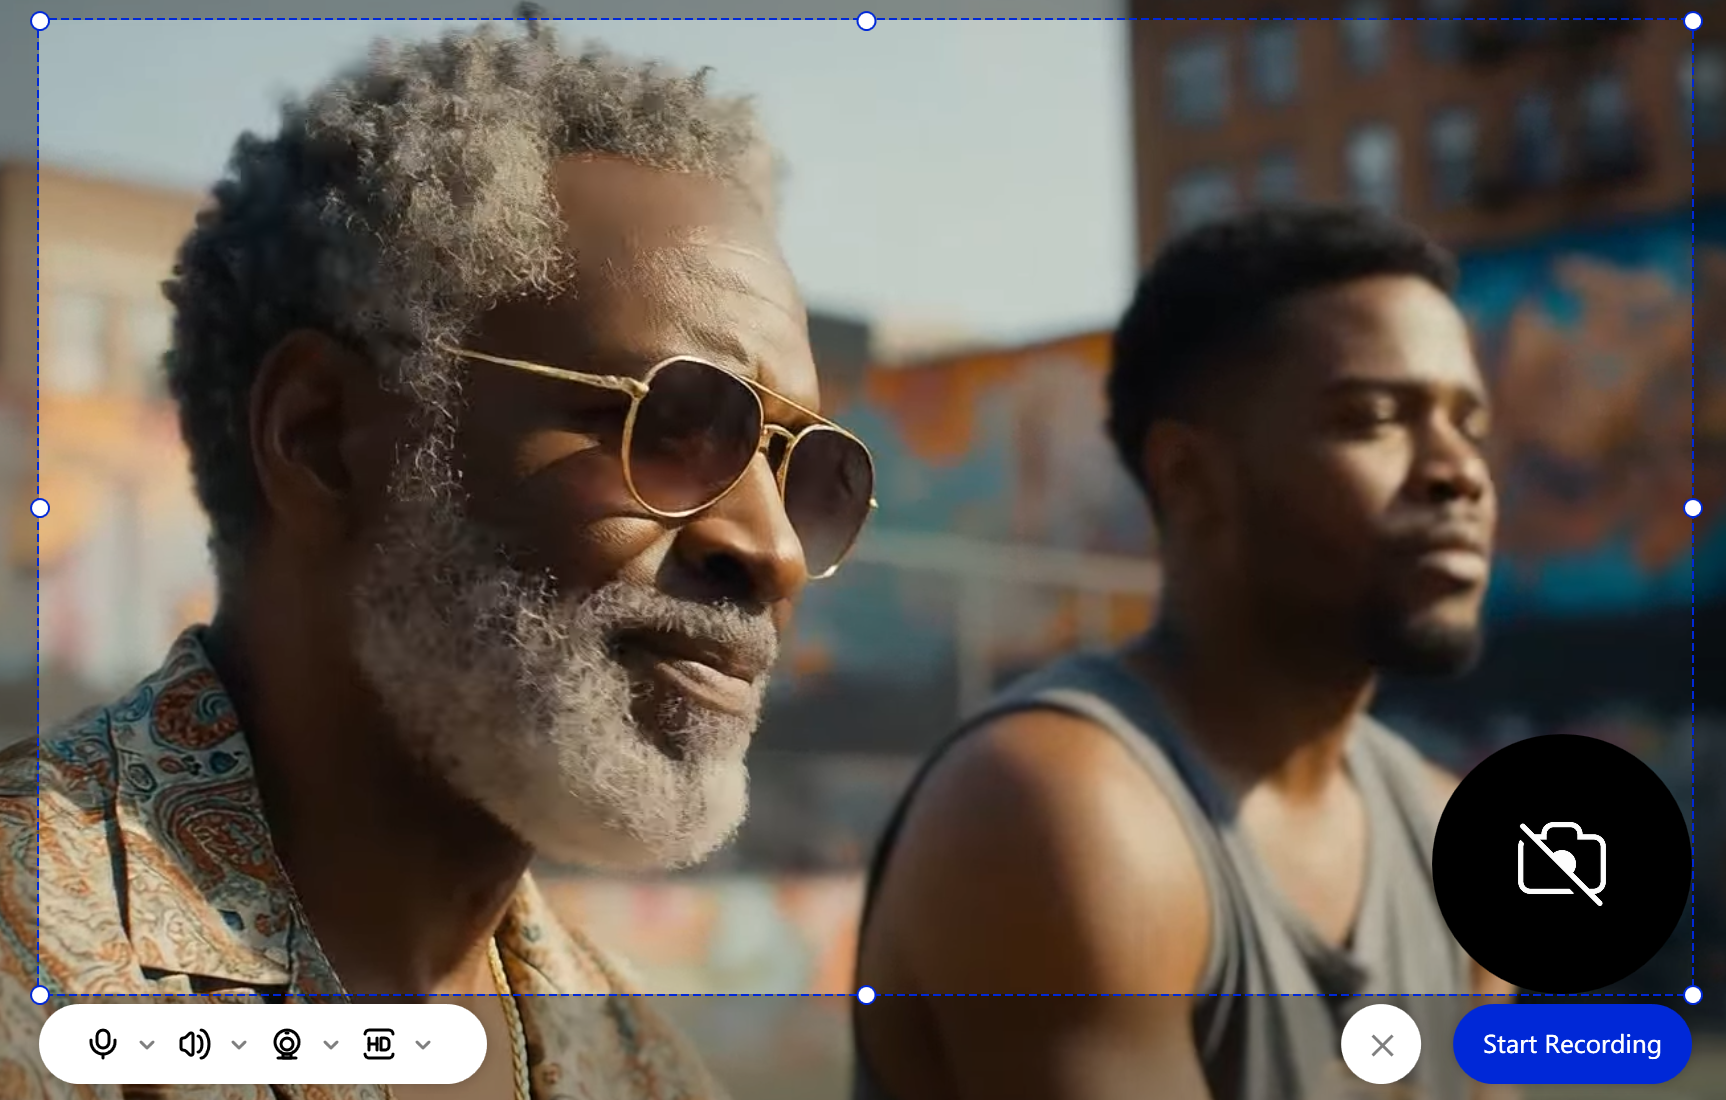This screenshot has width=1726, height=1100.
Task: Click the top-center selection edge handle
Action: point(867,21)
